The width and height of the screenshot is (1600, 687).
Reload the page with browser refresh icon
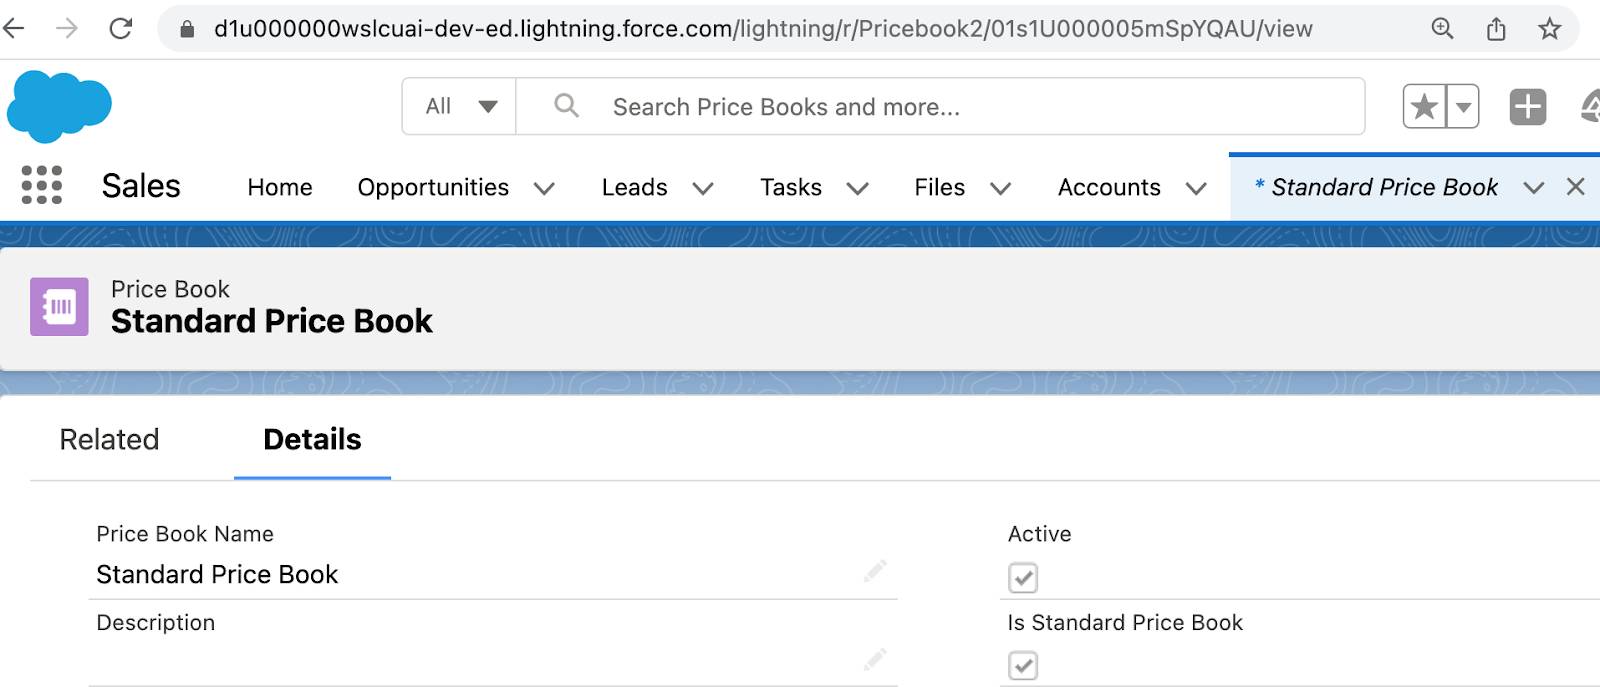(121, 28)
